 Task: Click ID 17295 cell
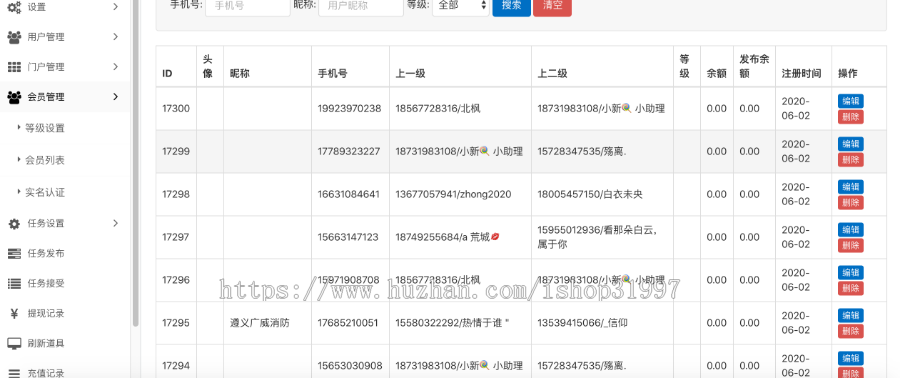click(x=176, y=323)
